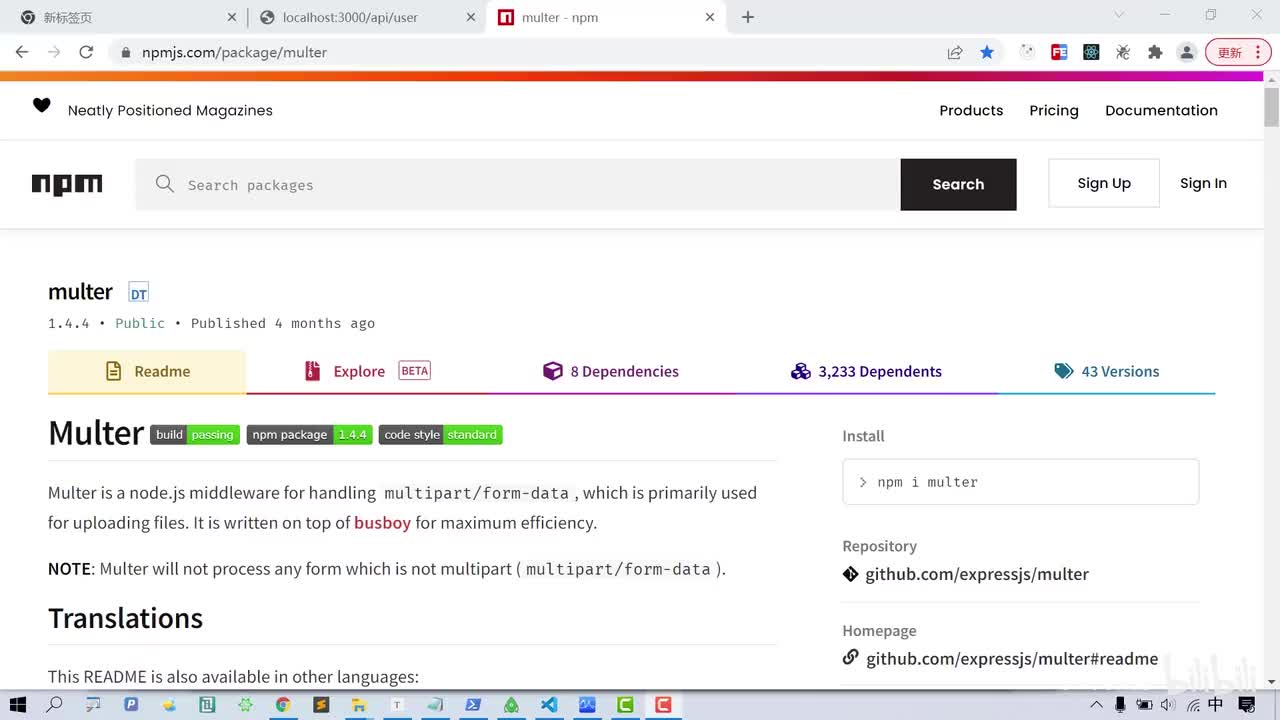The image size is (1280, 720).
Task: Click the black Search button
Action: point(958,184)
